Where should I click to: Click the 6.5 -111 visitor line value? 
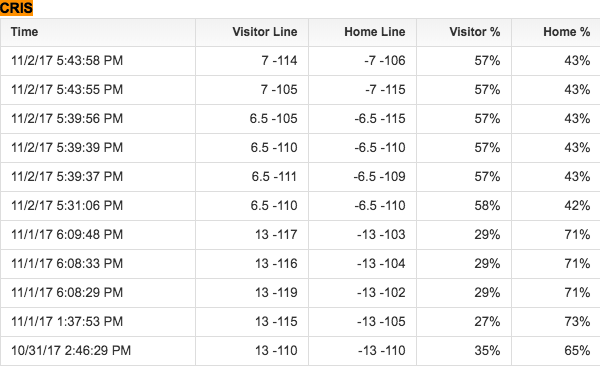(x=274, y=176)
